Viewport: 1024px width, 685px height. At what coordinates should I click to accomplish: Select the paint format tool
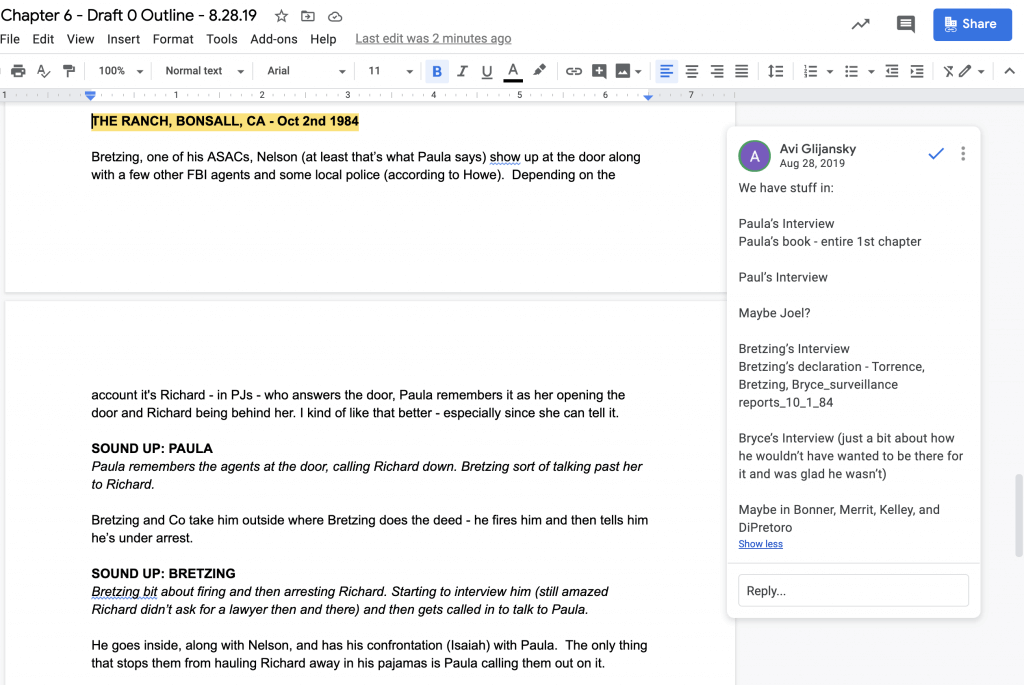pyautogui.click(x=69, y=71)
